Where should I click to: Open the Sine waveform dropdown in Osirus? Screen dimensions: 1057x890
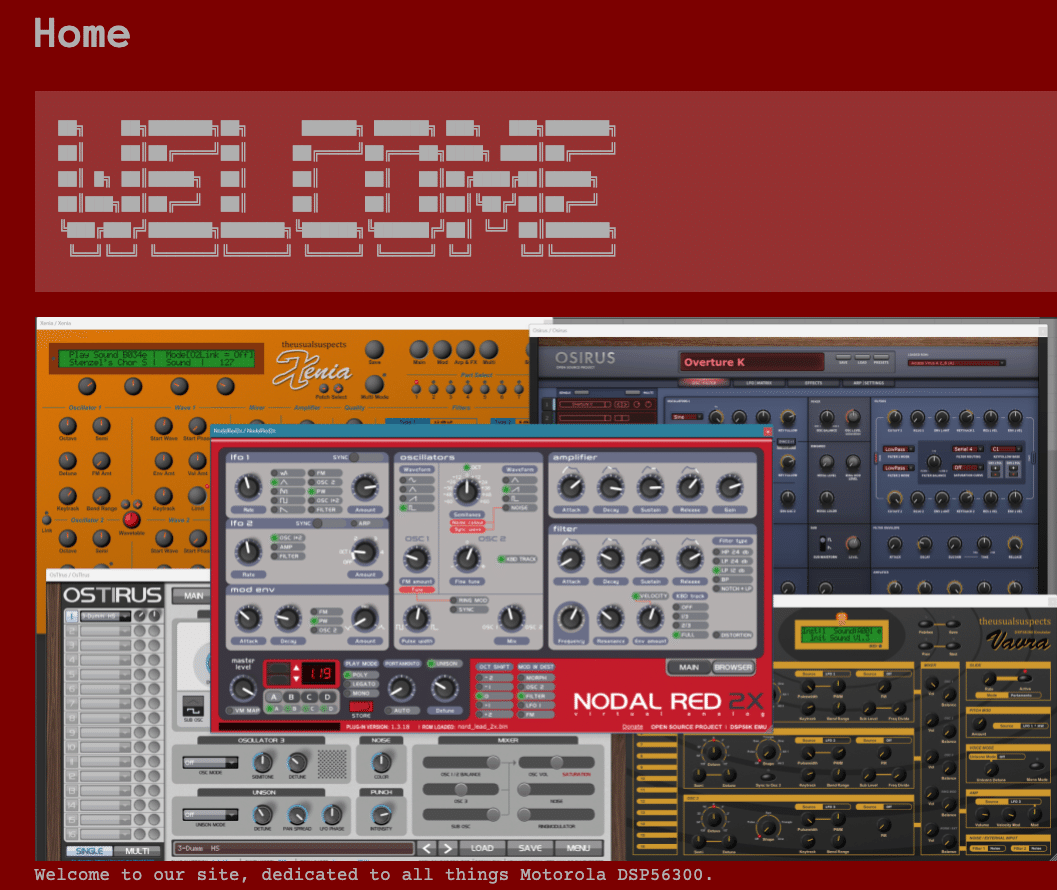click(686, 417)
